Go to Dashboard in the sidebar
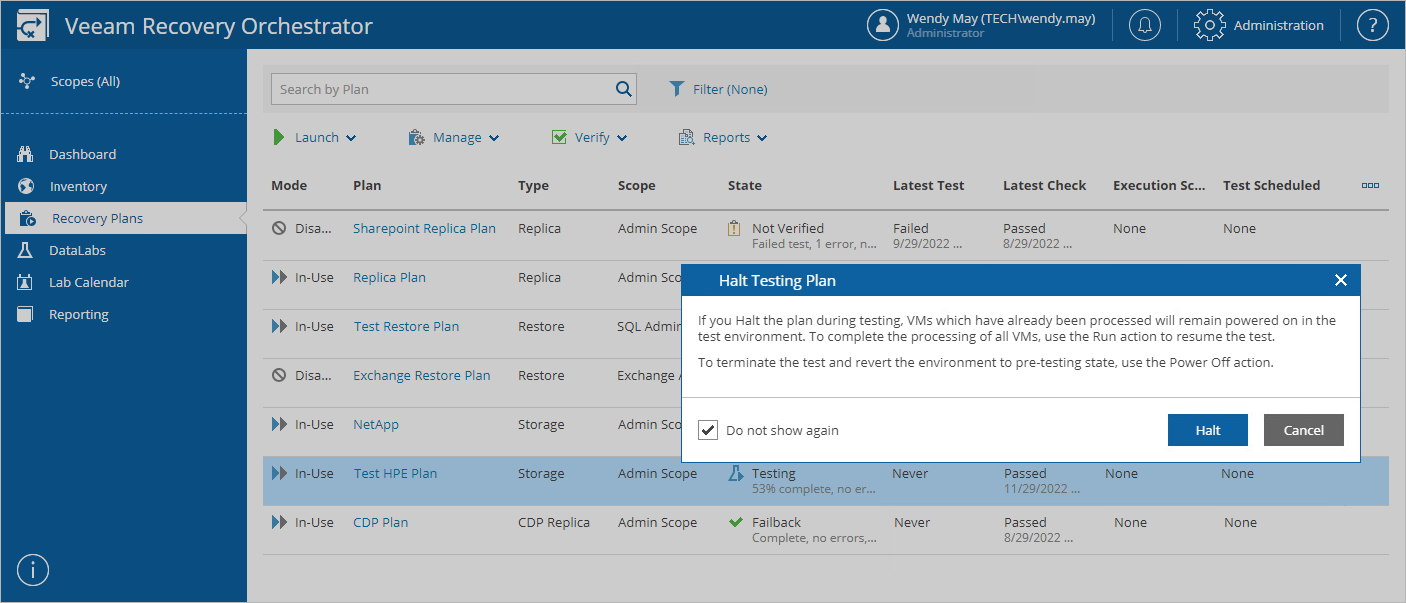The image size is (1406, 603). click(82, 154)
